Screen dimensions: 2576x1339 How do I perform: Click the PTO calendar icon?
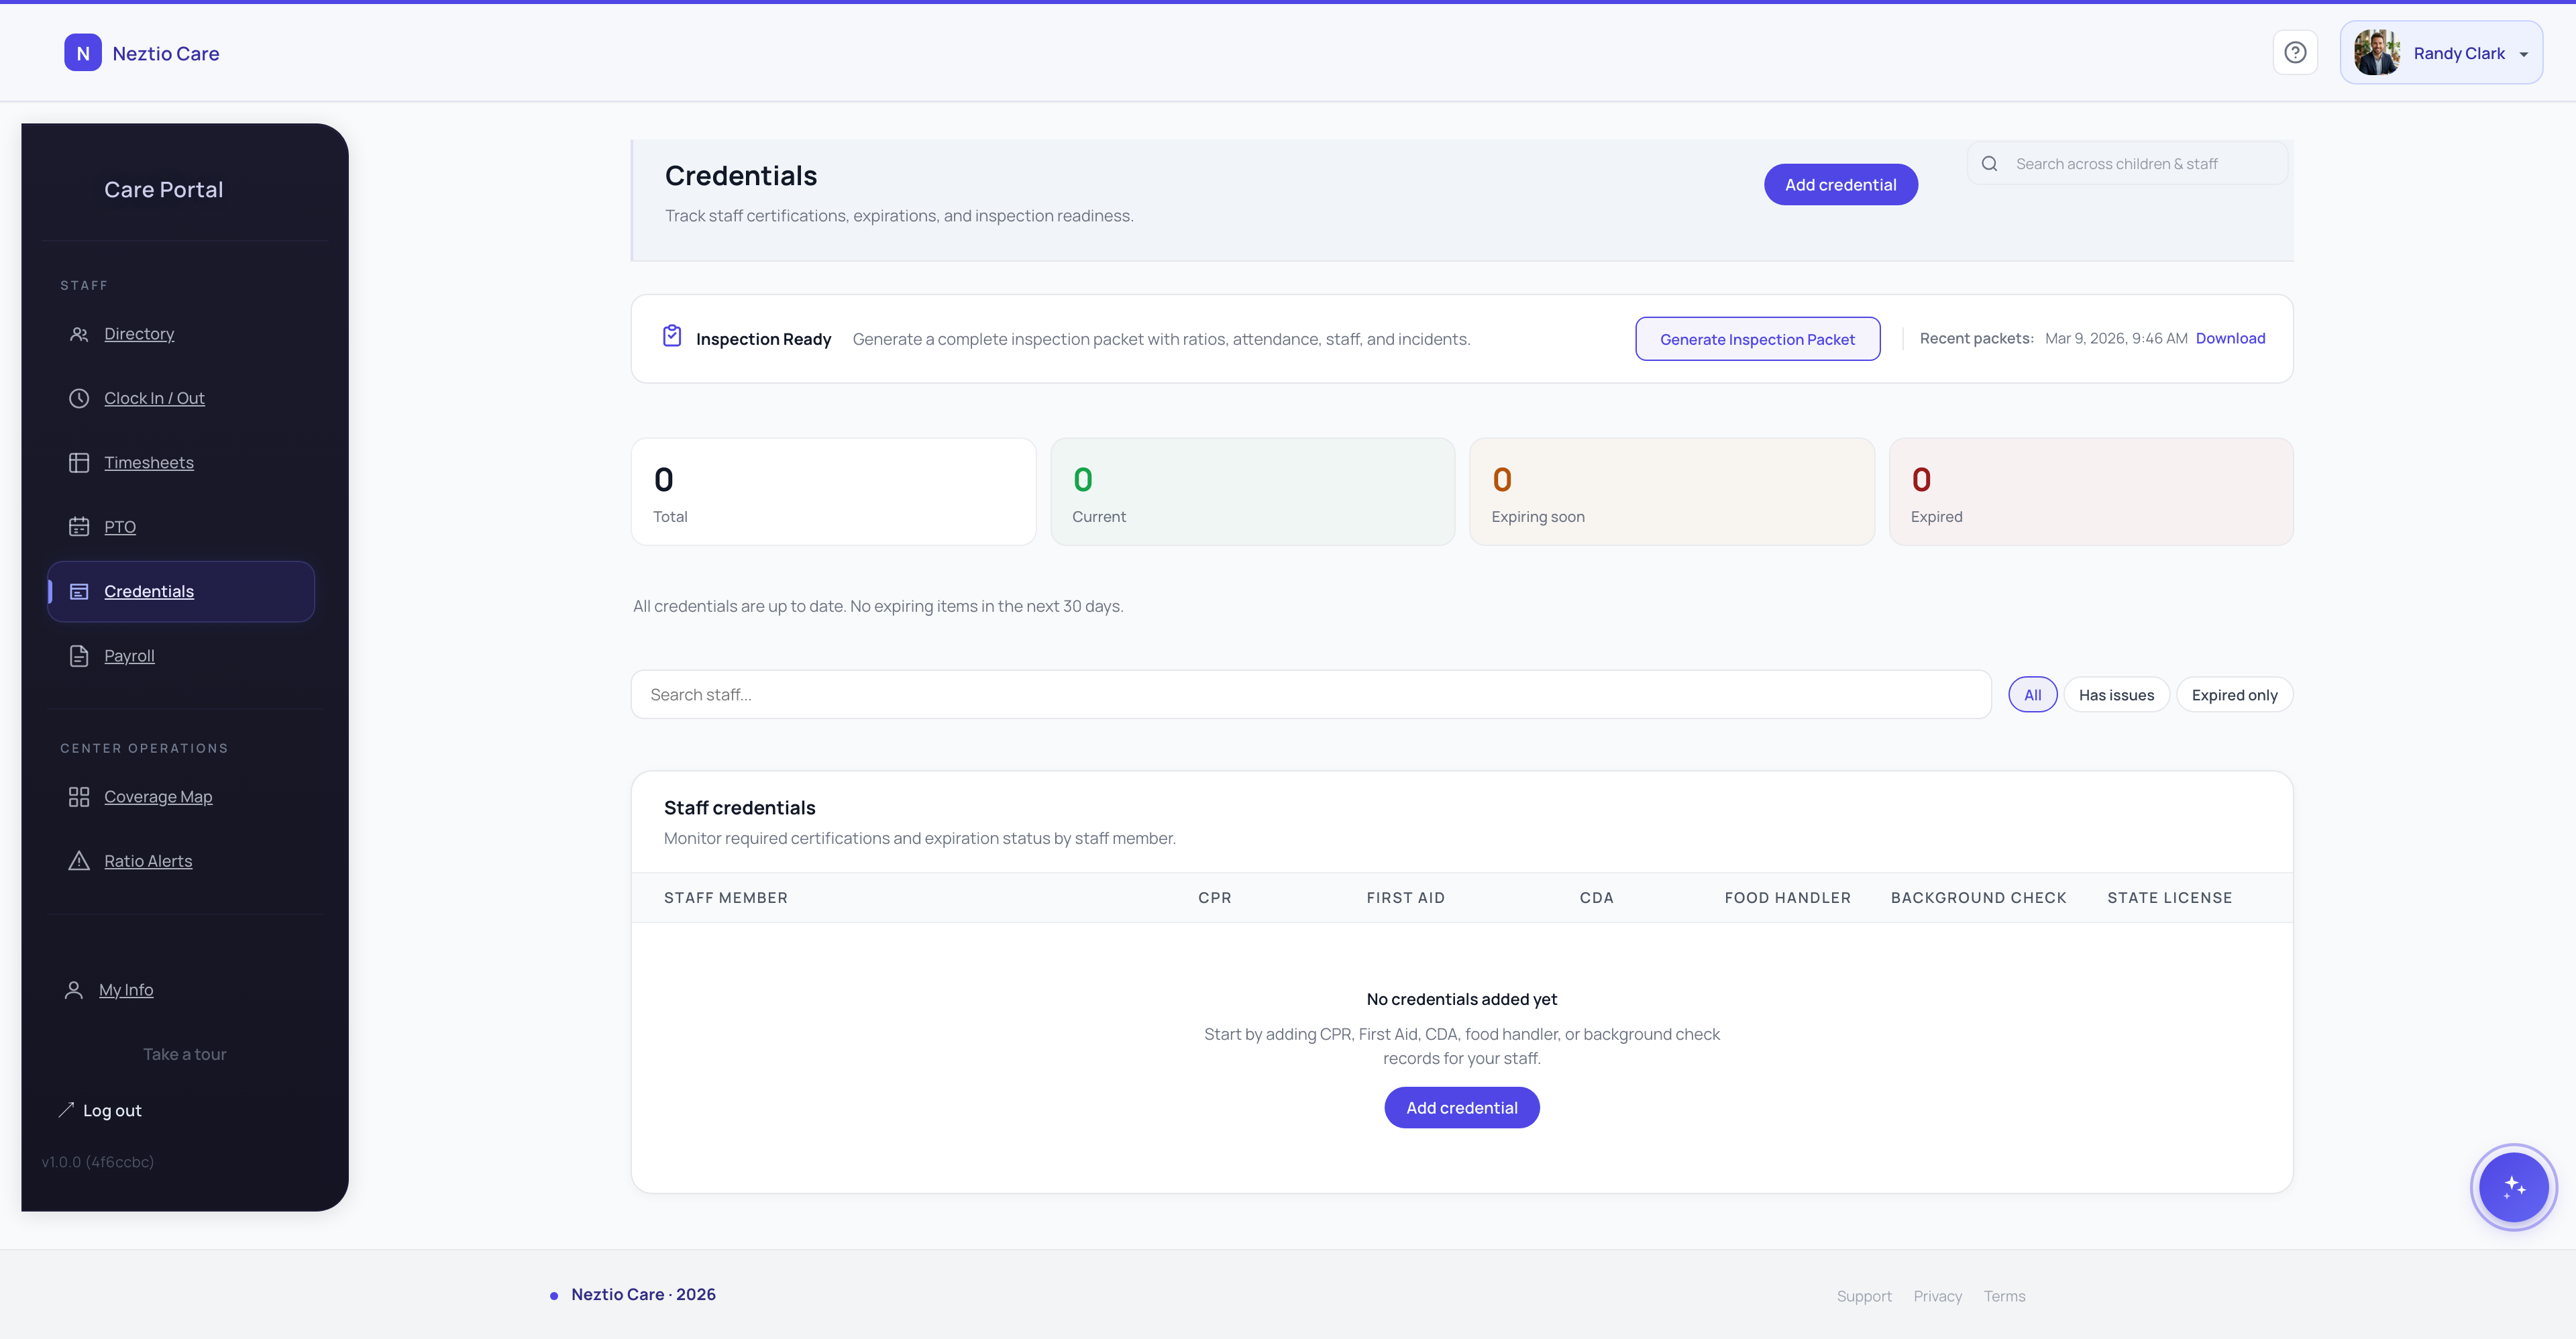[80, 526]
